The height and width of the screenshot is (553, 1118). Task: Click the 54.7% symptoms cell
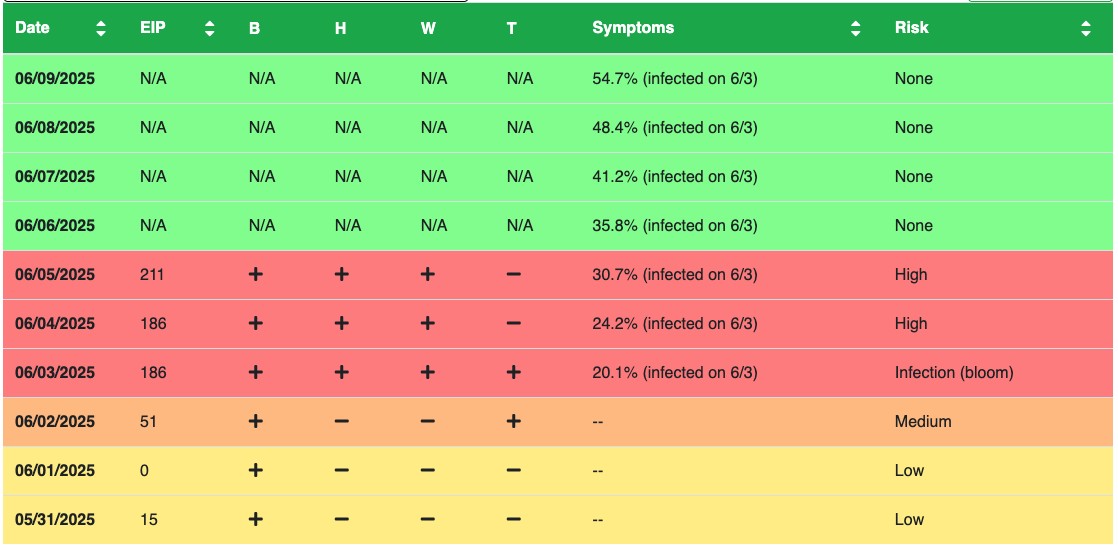click(674, 79)
